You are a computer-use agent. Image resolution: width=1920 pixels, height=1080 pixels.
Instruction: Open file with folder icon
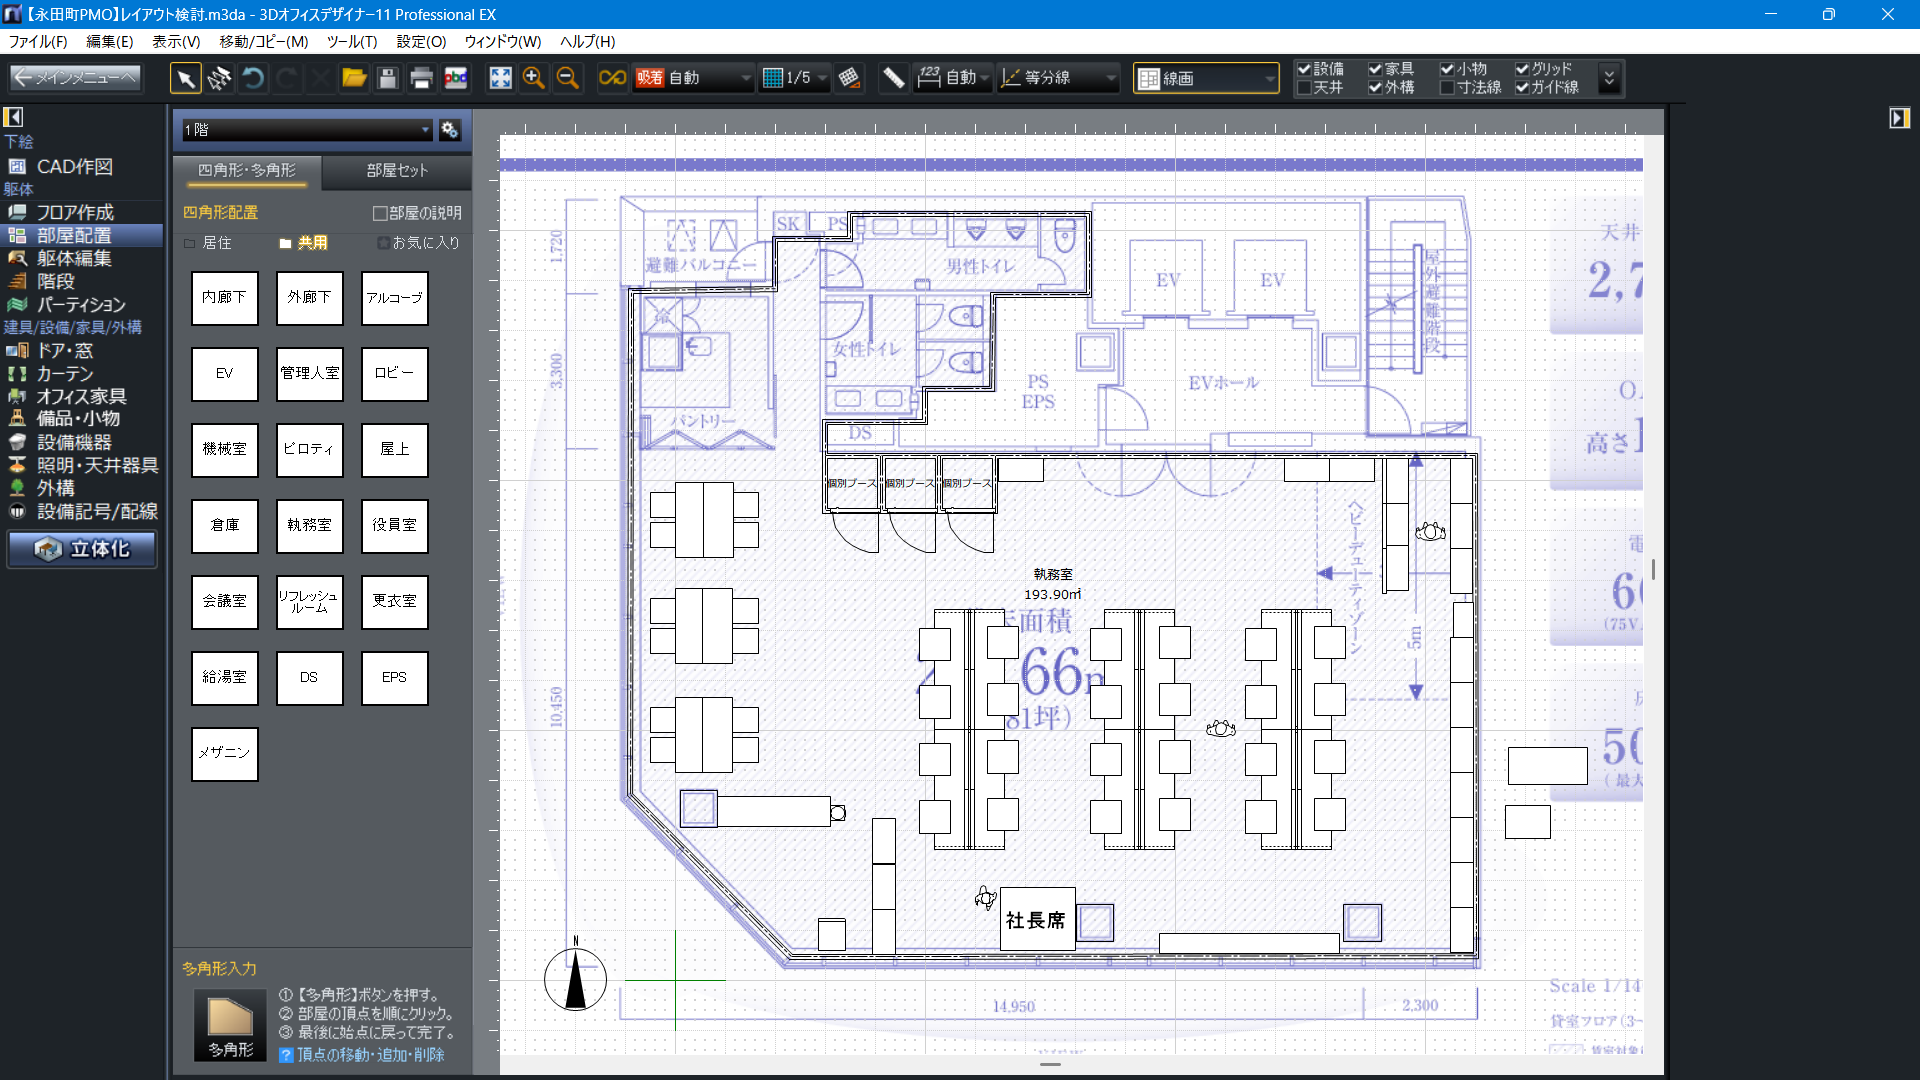[354, 78]
